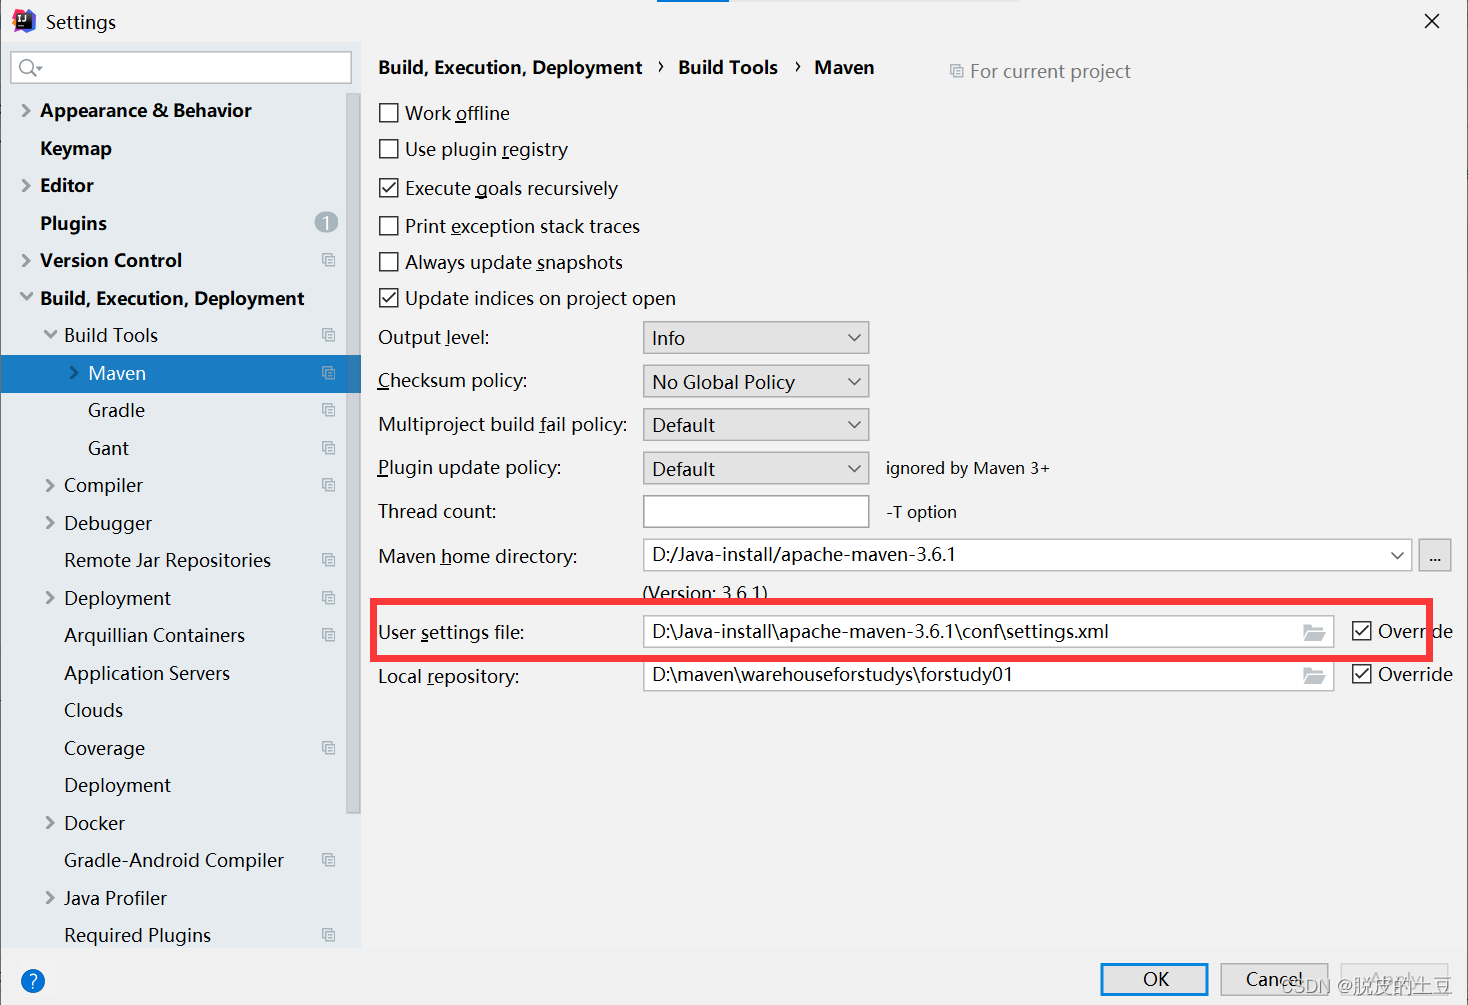This screenshot has height=1005, width=1468.
Task: Expand the Java Profiler tree node
Action: (x=50, y=898)
